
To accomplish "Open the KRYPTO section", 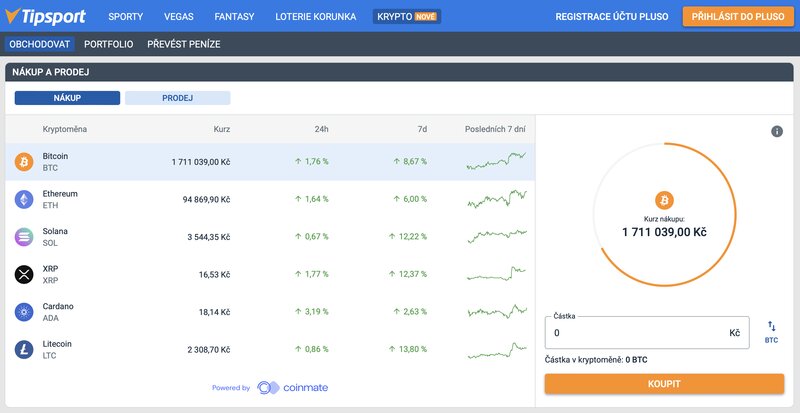I will 407,16.
